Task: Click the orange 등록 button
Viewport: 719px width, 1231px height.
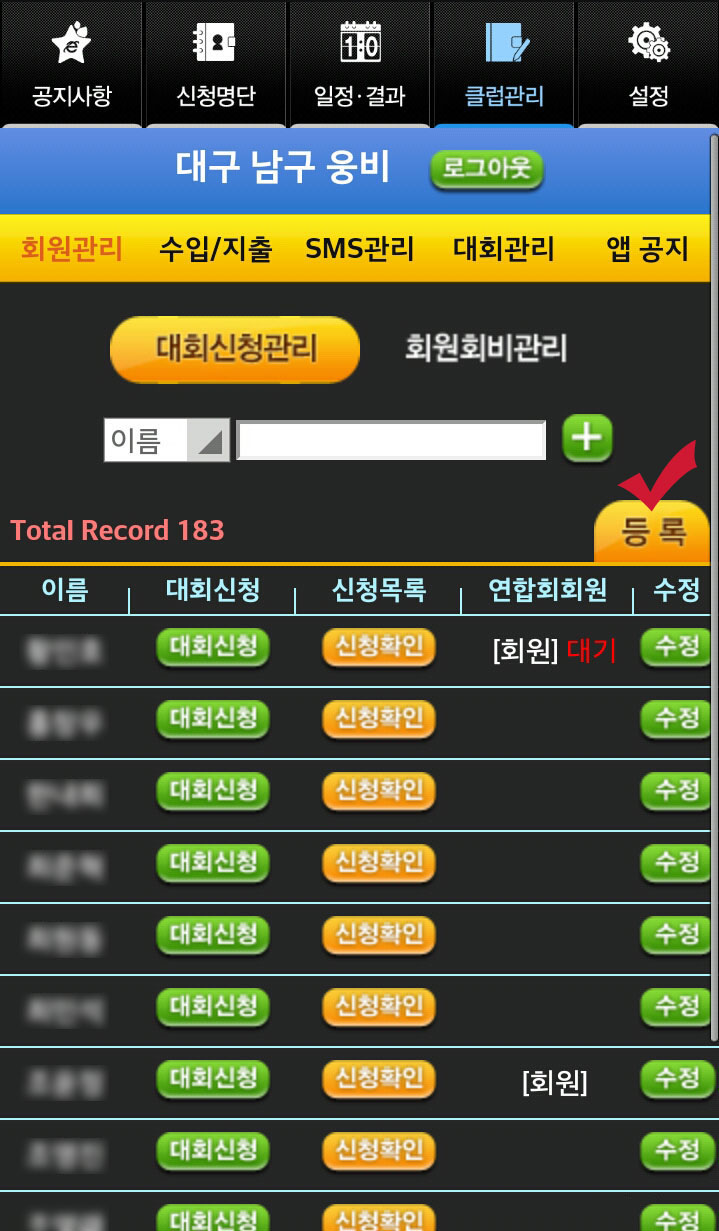Action: click(x=653, y=531)
